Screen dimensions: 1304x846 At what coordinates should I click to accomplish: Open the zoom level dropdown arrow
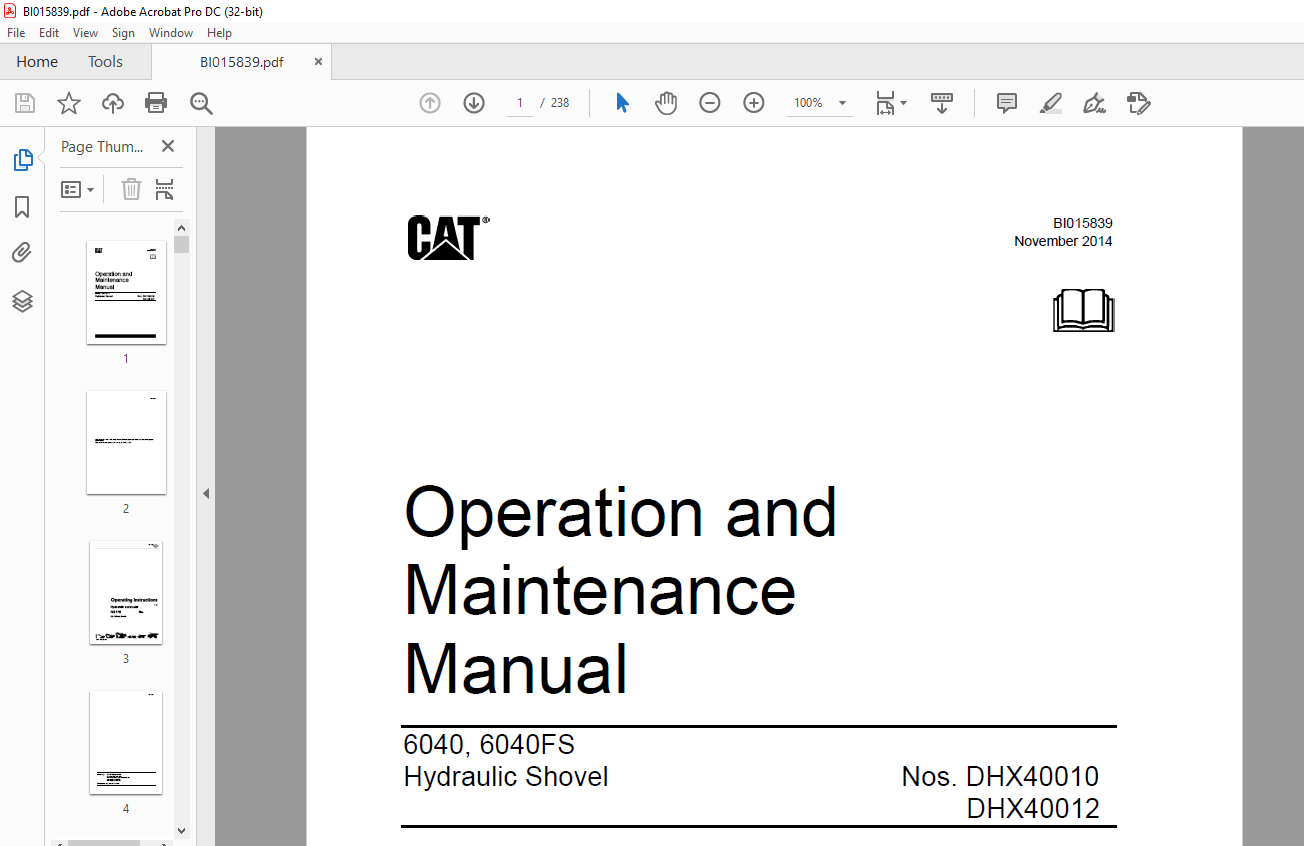(842, 103)
